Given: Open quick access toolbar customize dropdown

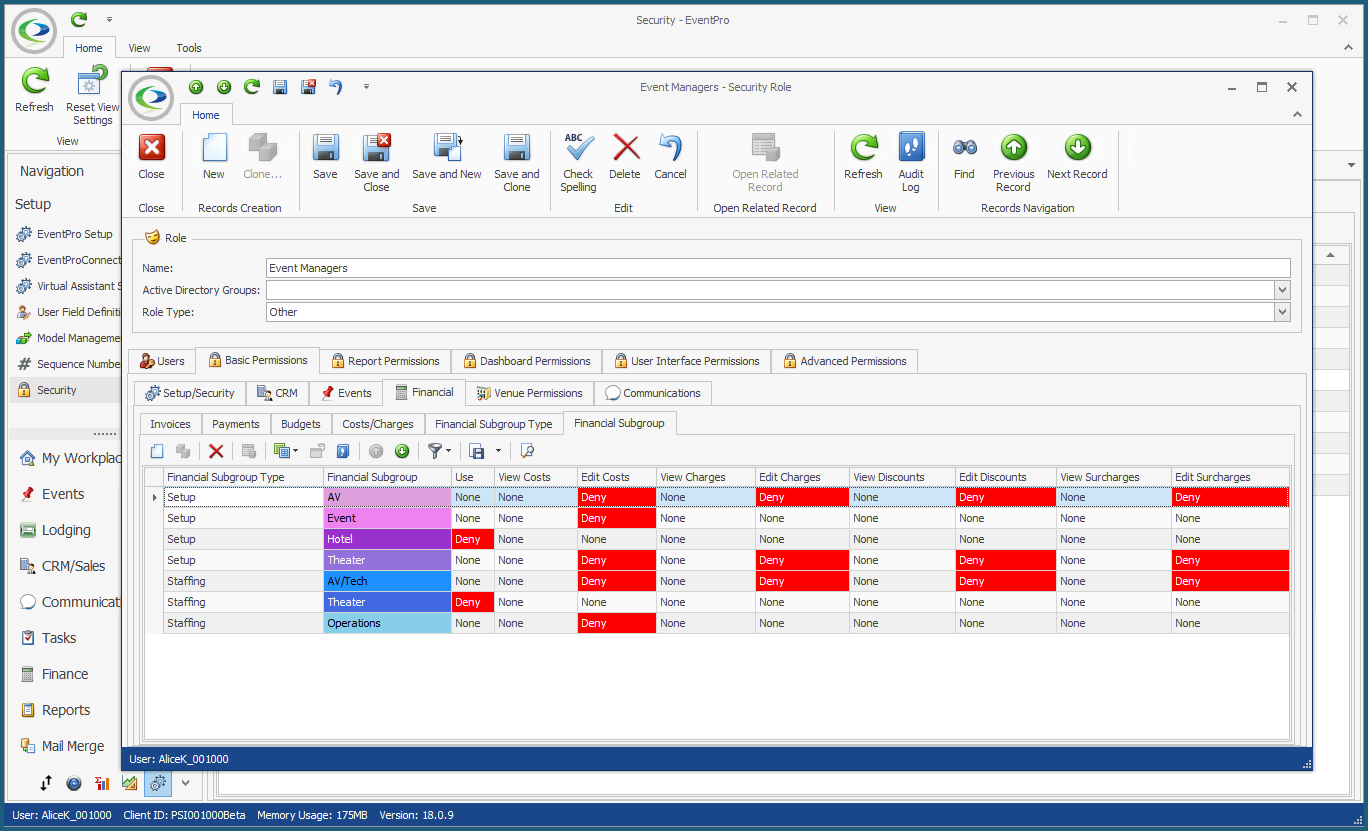Looking at the screenshot, I should pyautogui.click(x=366, y=87).
